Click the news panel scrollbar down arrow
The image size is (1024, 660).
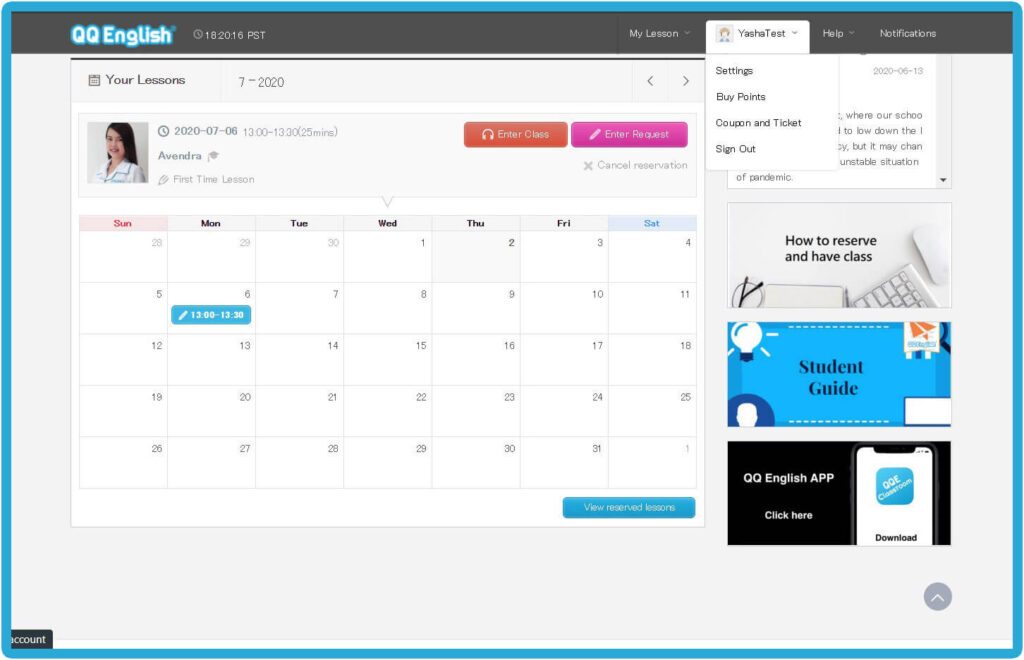[x=943, y=180]
